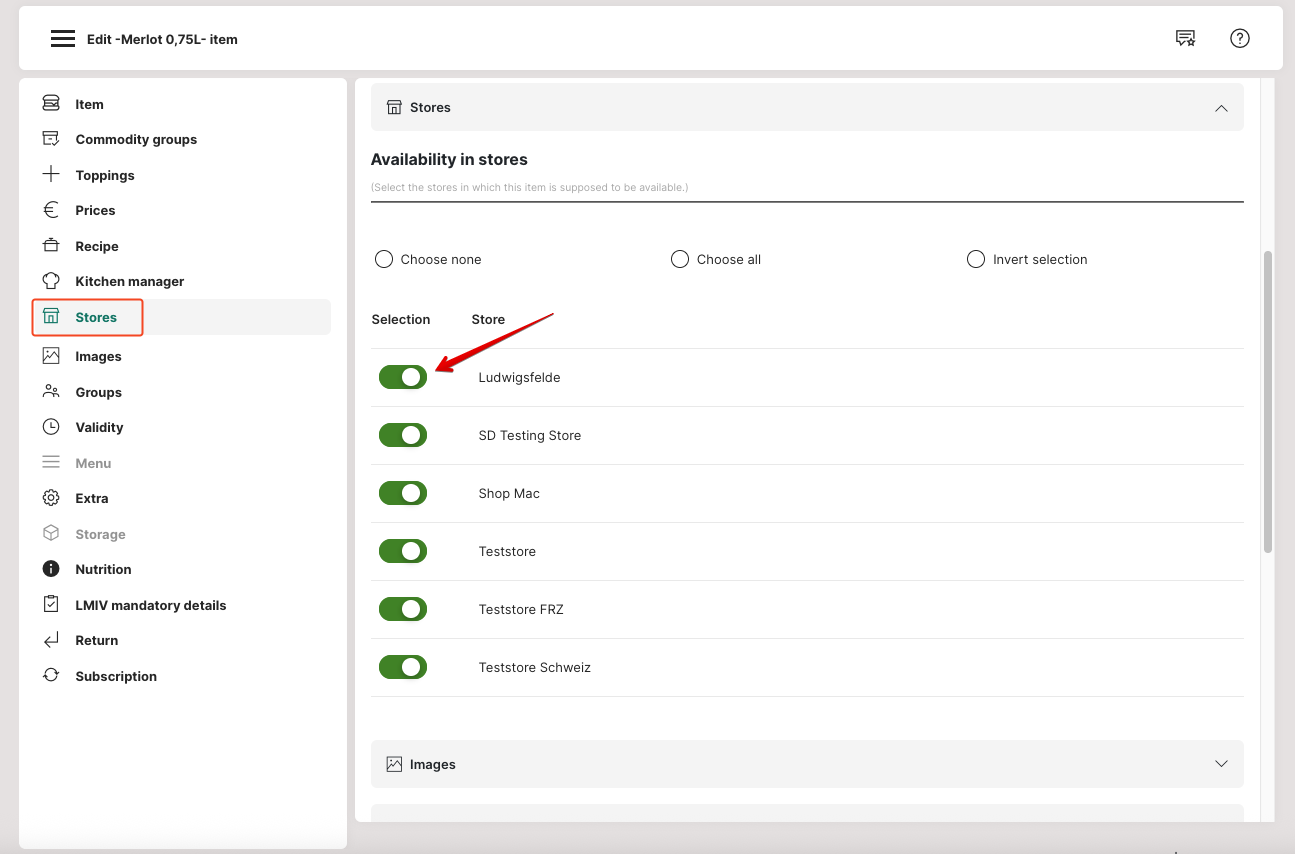The width and height of the screenshot is (1295, 854).
Task: Click the Groups people icon
Action: pos(51,392)
